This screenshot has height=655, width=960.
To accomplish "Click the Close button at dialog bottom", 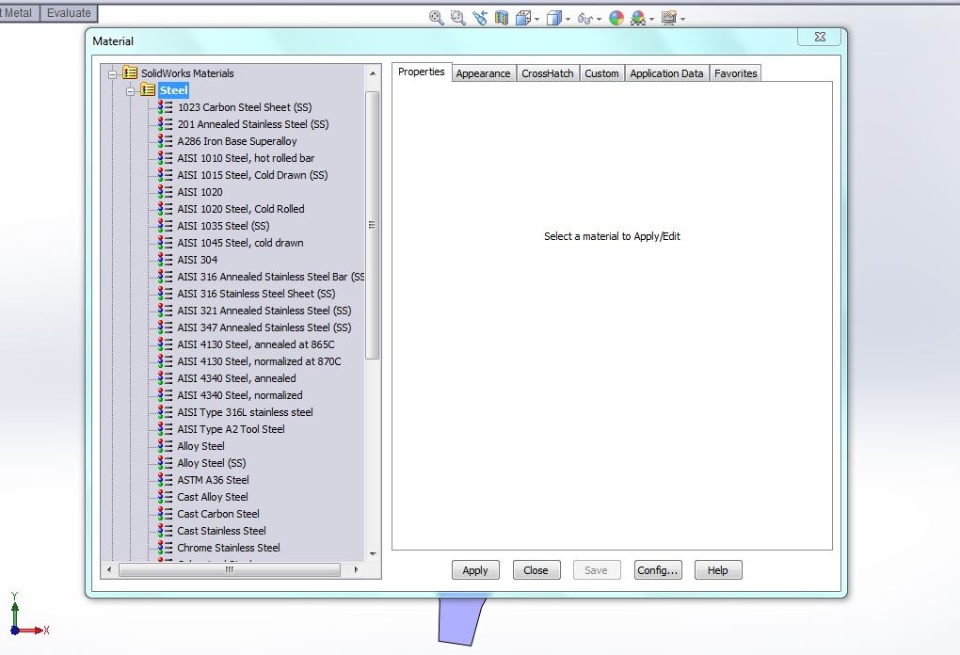I will (536, 570).
